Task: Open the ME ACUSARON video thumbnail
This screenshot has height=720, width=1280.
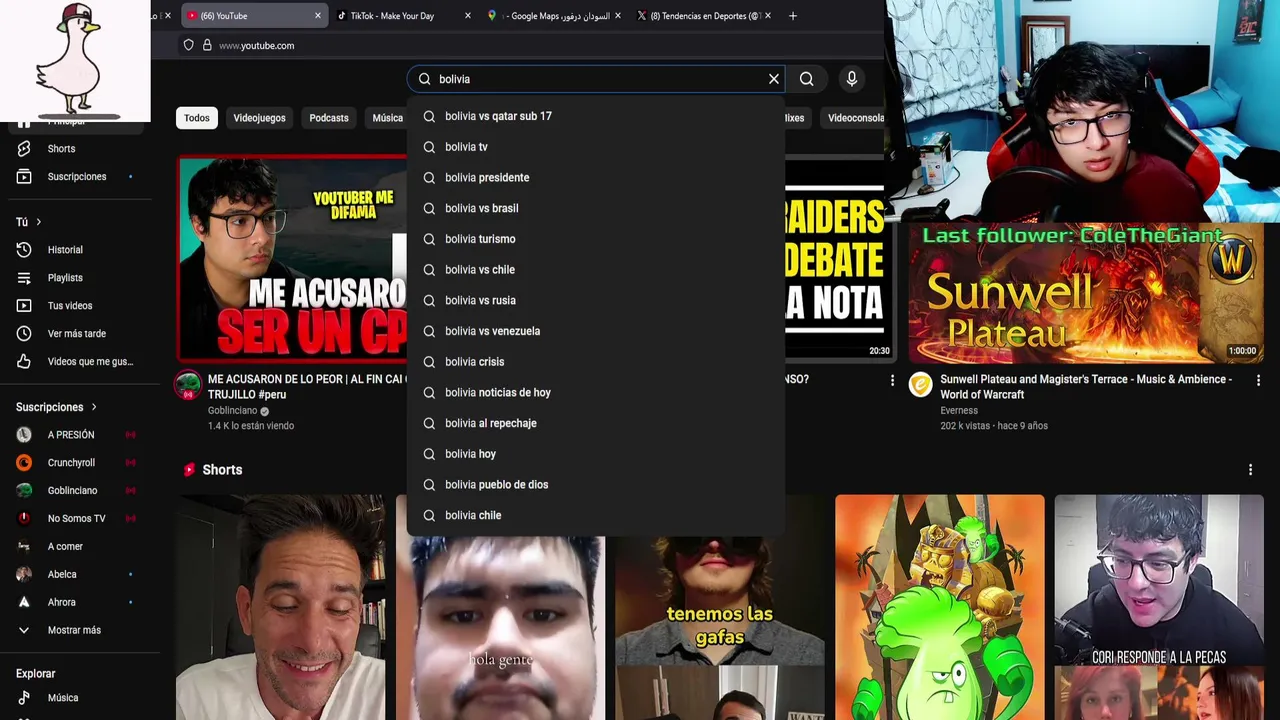Action: tap(292, 258)
